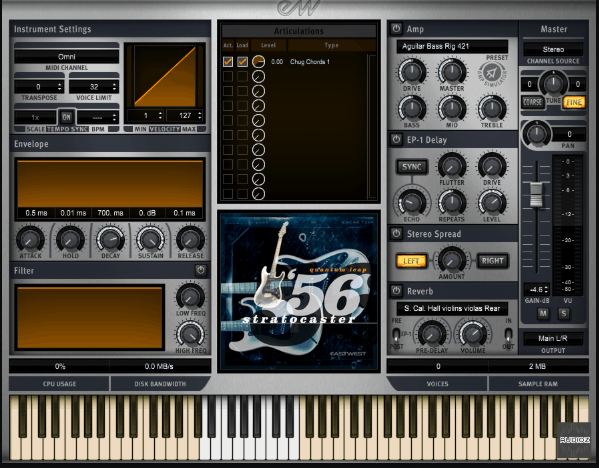599x468 pixels.
Task: Click the Envelope shape display
Action: 110,184
